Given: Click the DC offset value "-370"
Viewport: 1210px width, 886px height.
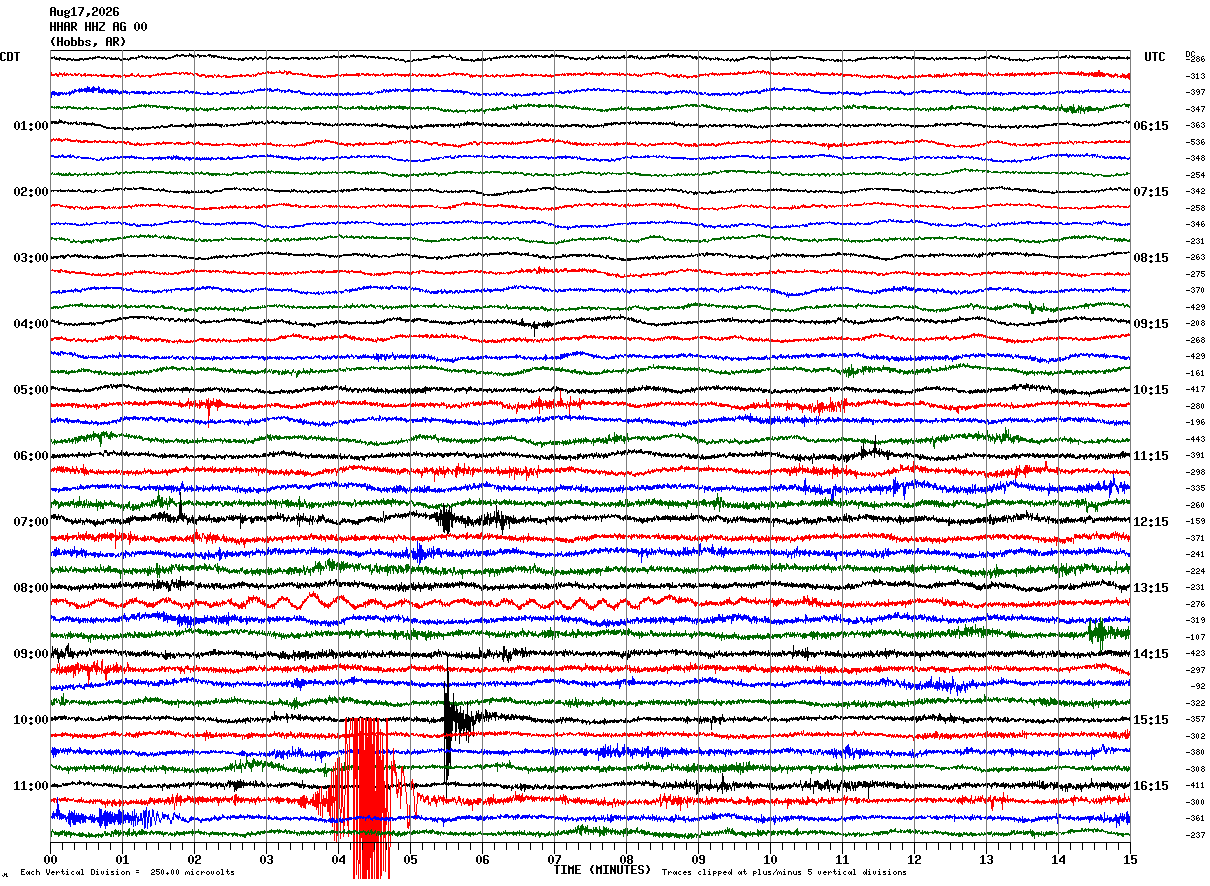Looking at the screenshot, I should pyautogui.click(x=1195, y=291).
